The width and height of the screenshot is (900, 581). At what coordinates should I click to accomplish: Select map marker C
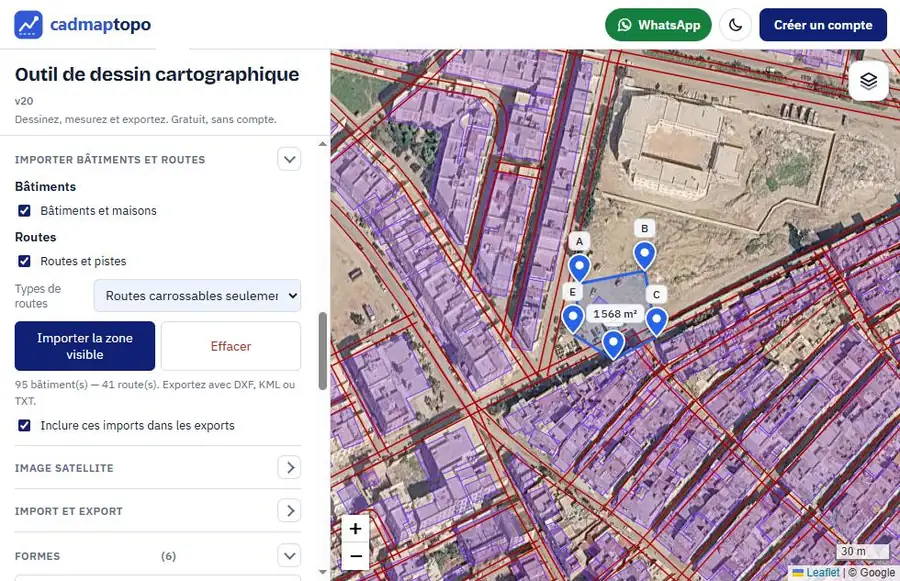click(x=657, y=321)
